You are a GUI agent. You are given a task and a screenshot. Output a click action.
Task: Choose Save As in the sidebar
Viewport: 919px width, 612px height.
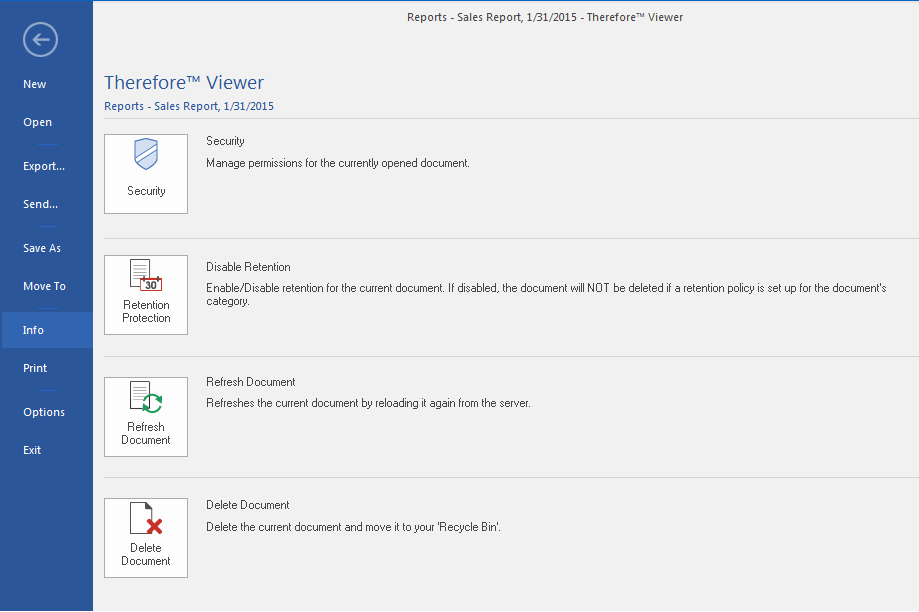click(x=42, y=249)
